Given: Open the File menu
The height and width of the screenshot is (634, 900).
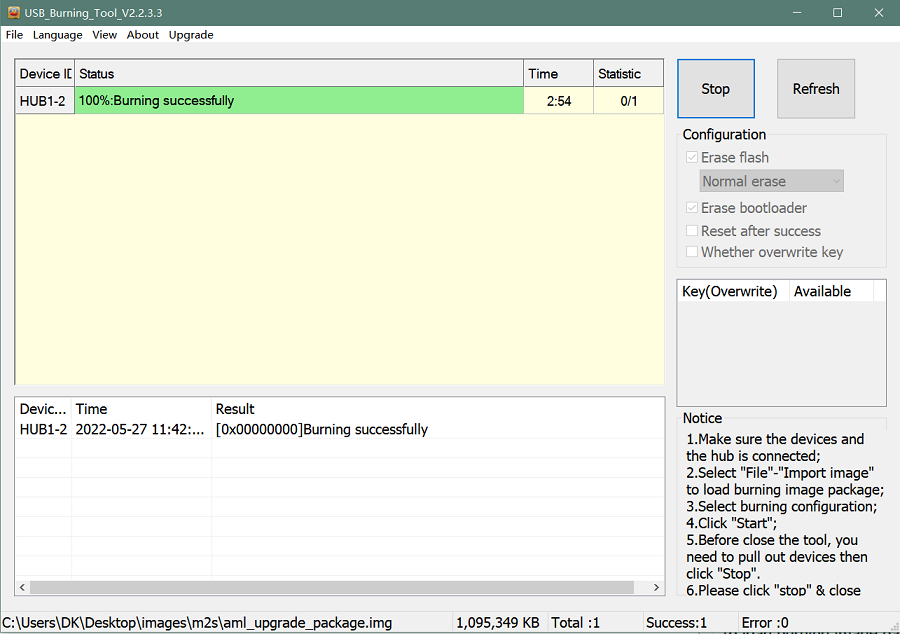Looking at the screenshot, I should pyautogui.click(x=14, y=35).
